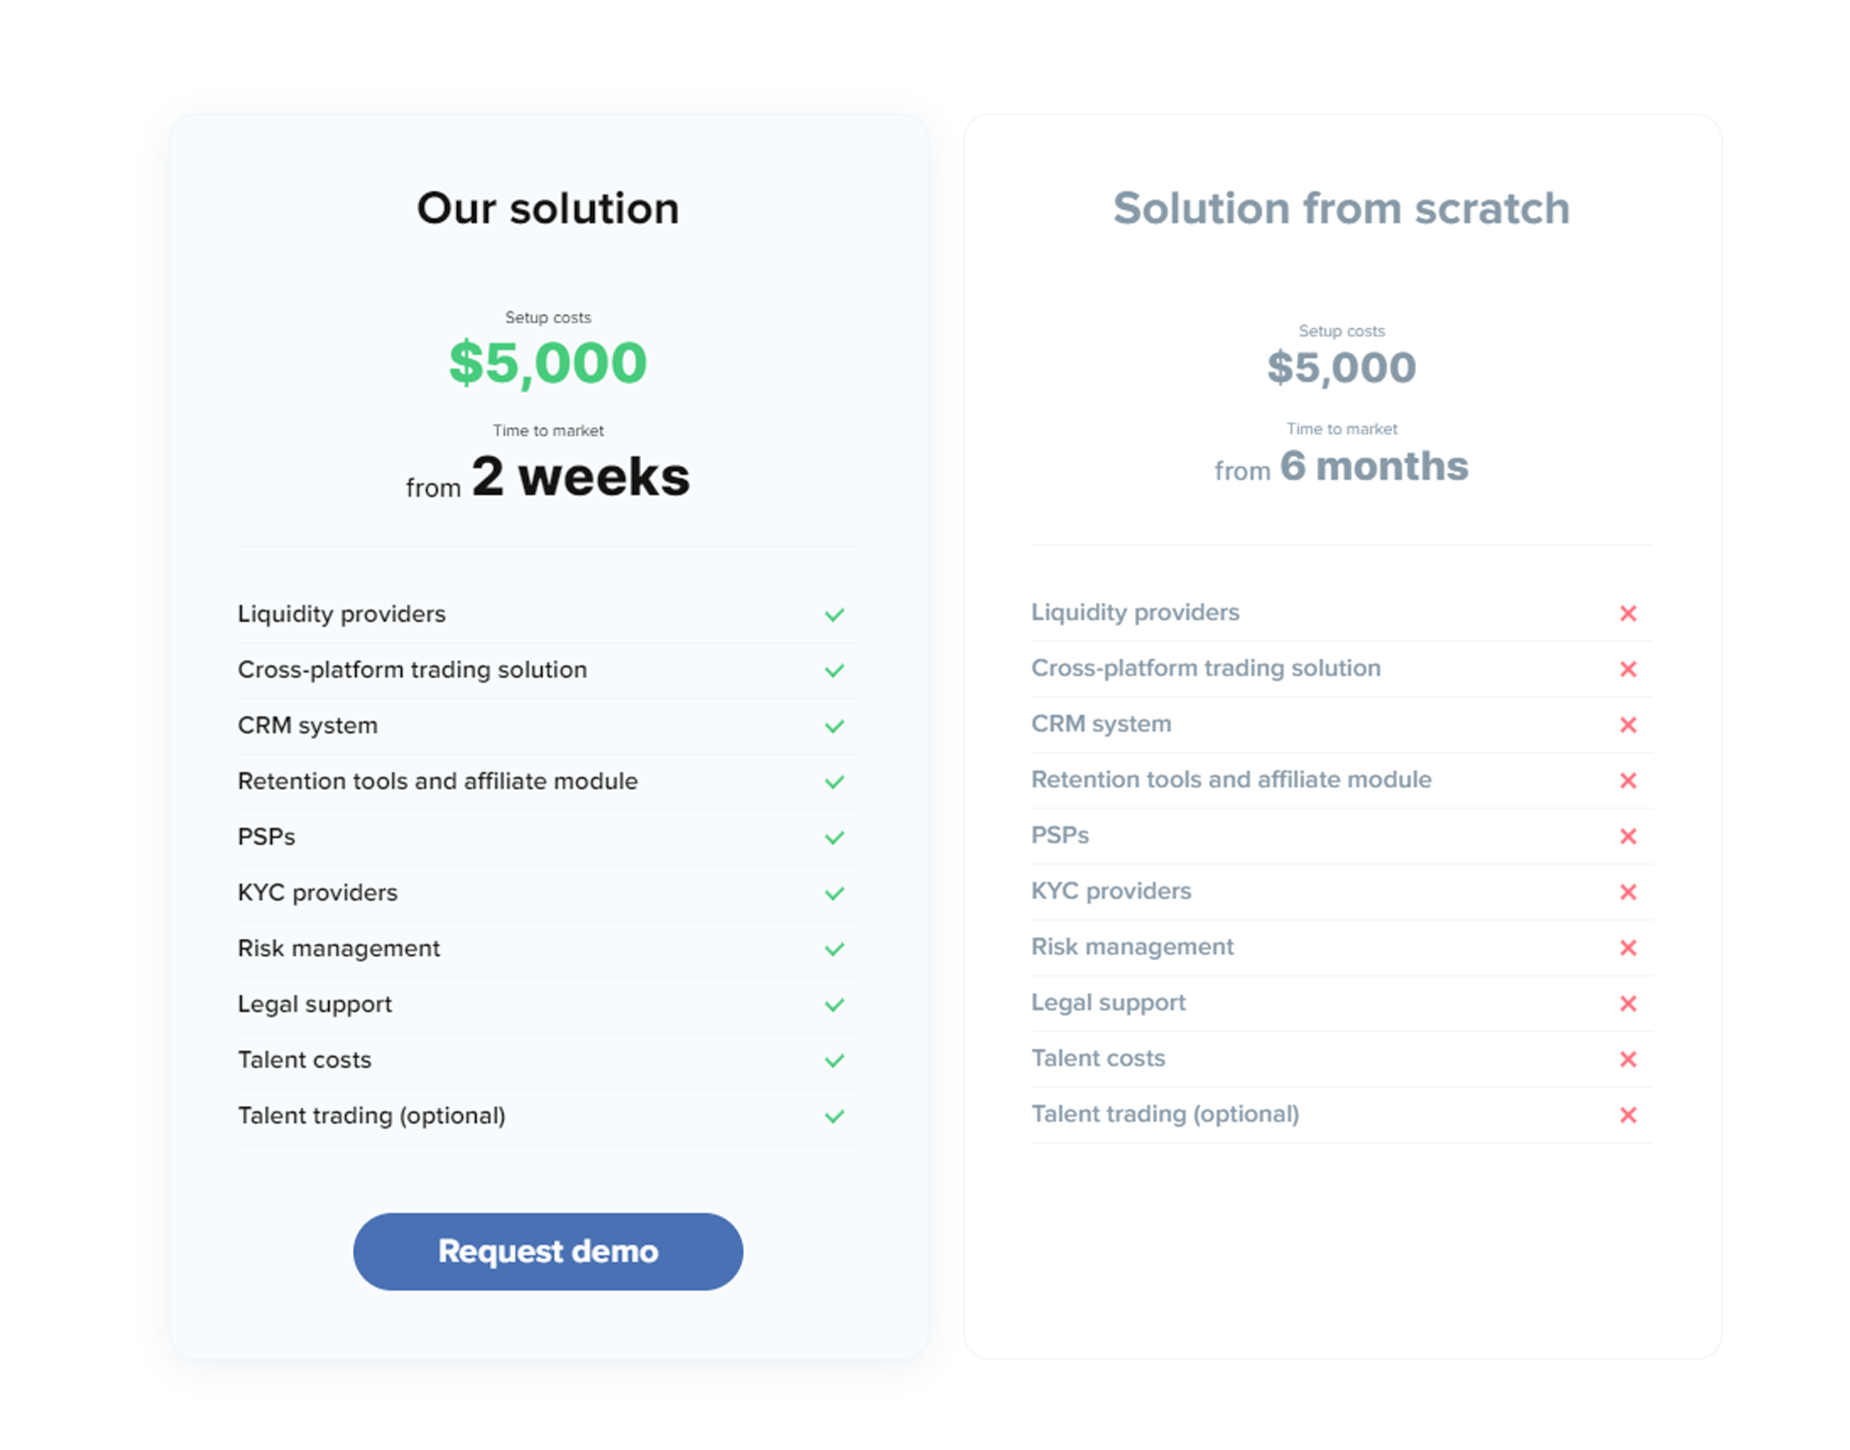Click green checkmark next to CRM system
Viewport: 1850px width, 1450px height.
click(834, 726)
